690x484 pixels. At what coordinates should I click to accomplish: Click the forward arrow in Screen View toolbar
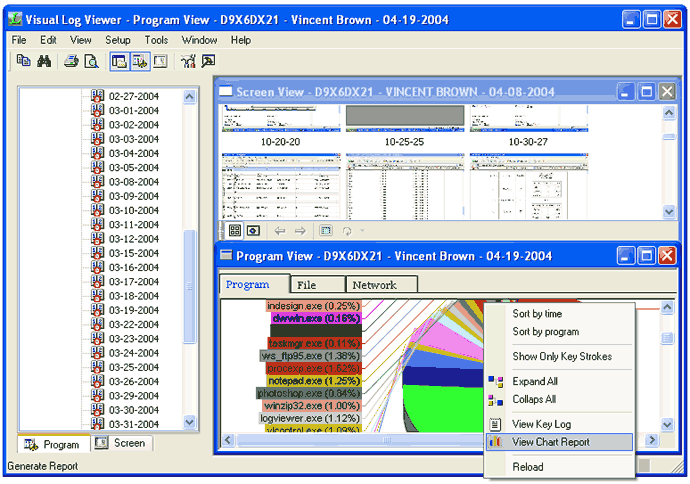(300, 231)
